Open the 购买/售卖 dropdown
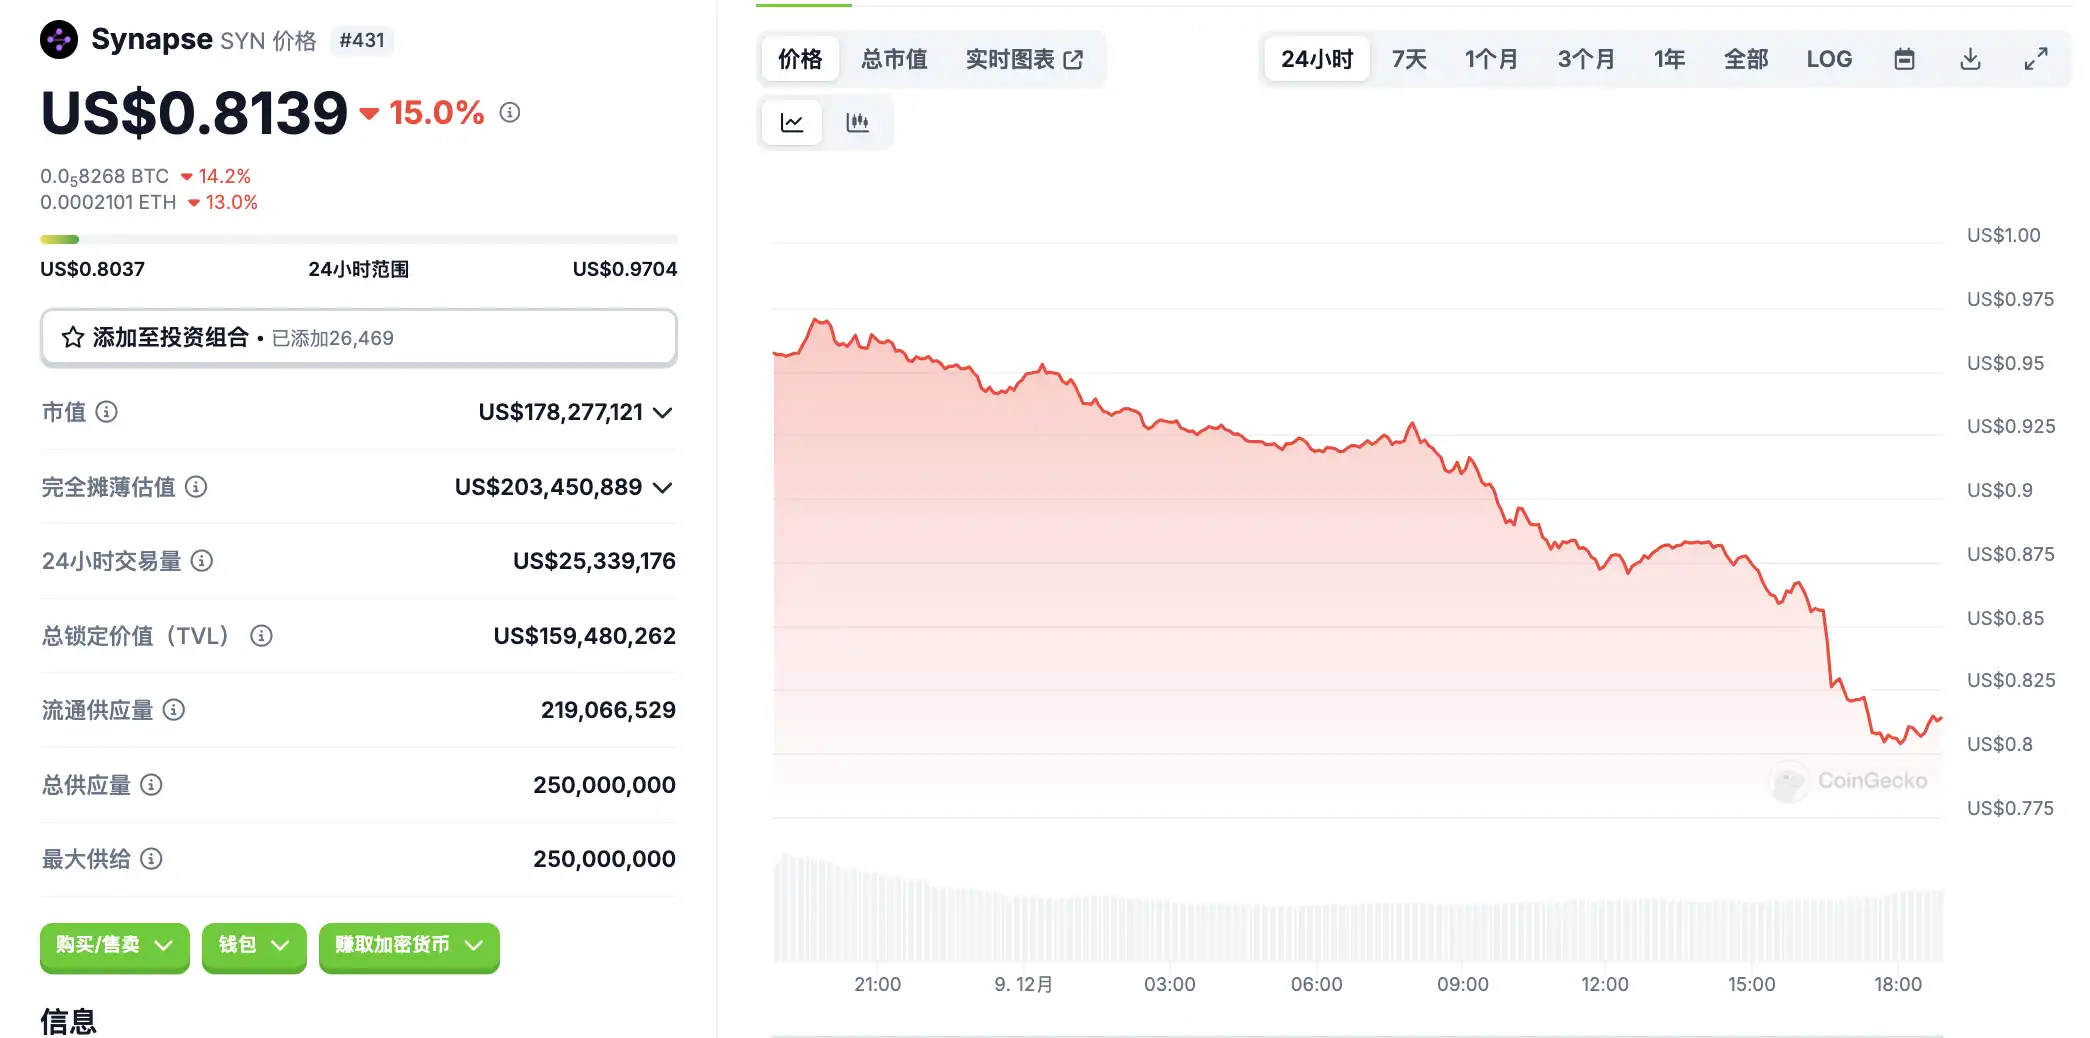Screen dimensions: 2090x1038 click(114, 945)
